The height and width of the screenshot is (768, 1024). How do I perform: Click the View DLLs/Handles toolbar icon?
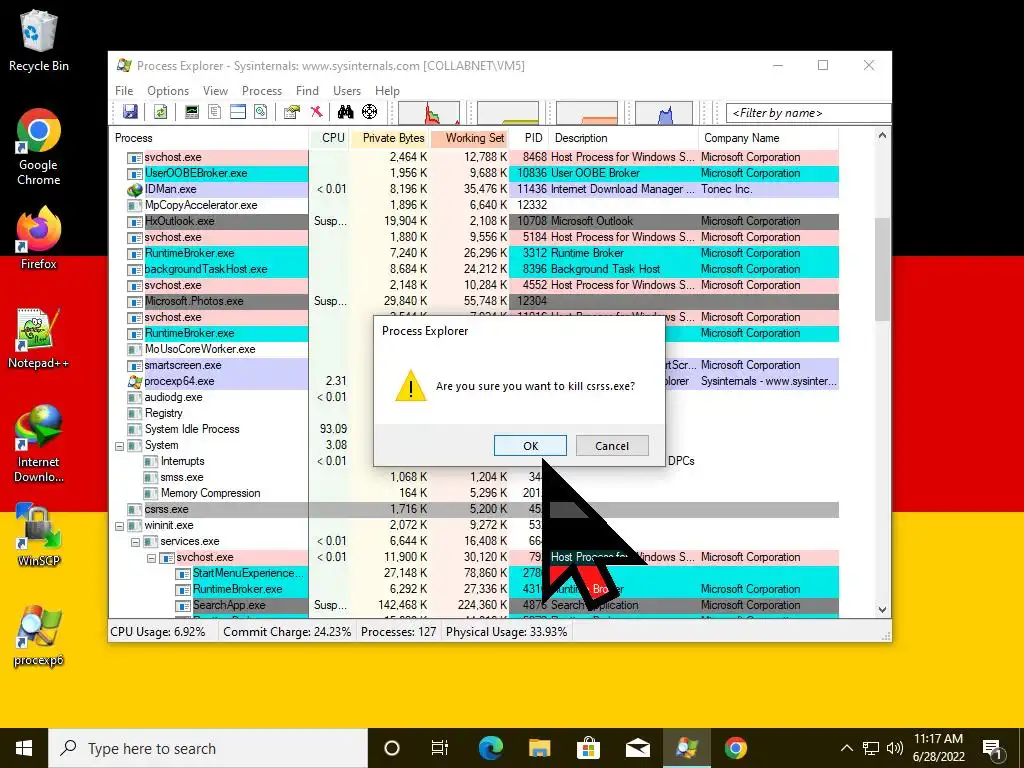point(261,112)
